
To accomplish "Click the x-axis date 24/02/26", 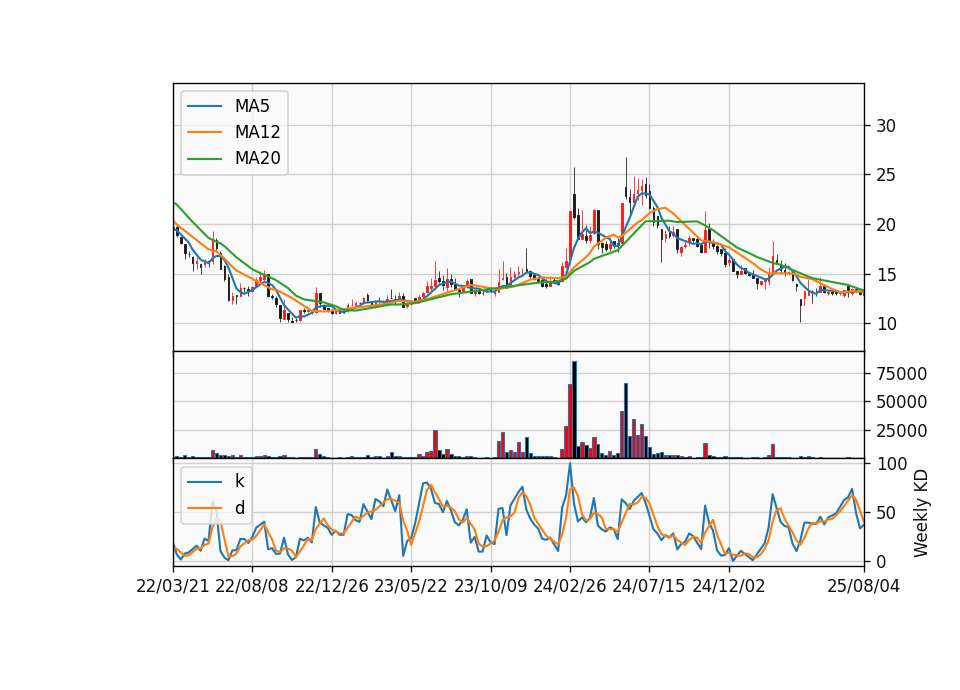I will coord(570,587).
